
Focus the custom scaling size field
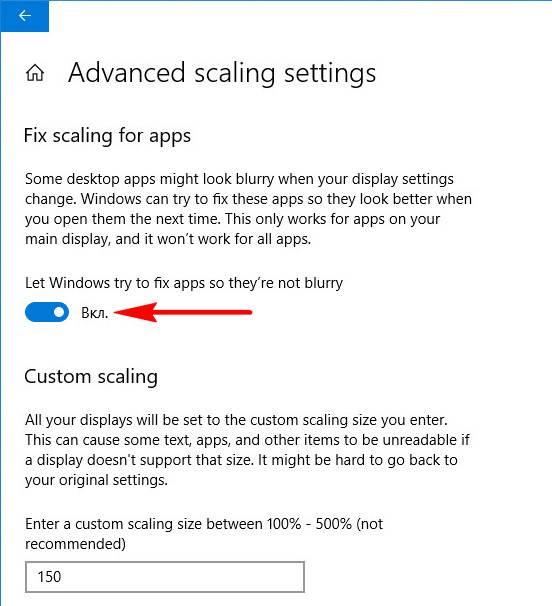click(x=165, y=577)
